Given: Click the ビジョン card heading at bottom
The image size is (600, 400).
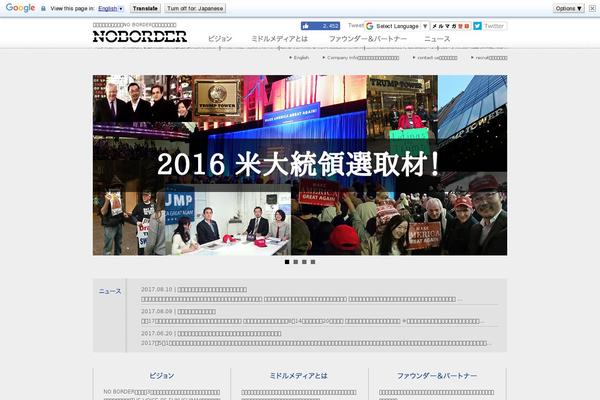Looking at the screenshot, I should [x=161, y=376].
